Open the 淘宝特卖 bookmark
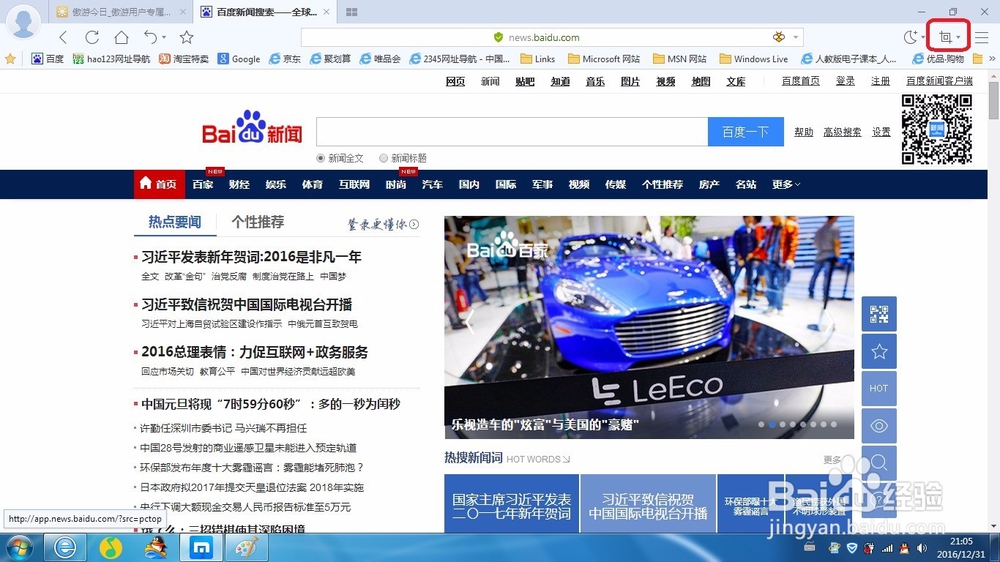 pyautogui.click(x=184, y=59)
